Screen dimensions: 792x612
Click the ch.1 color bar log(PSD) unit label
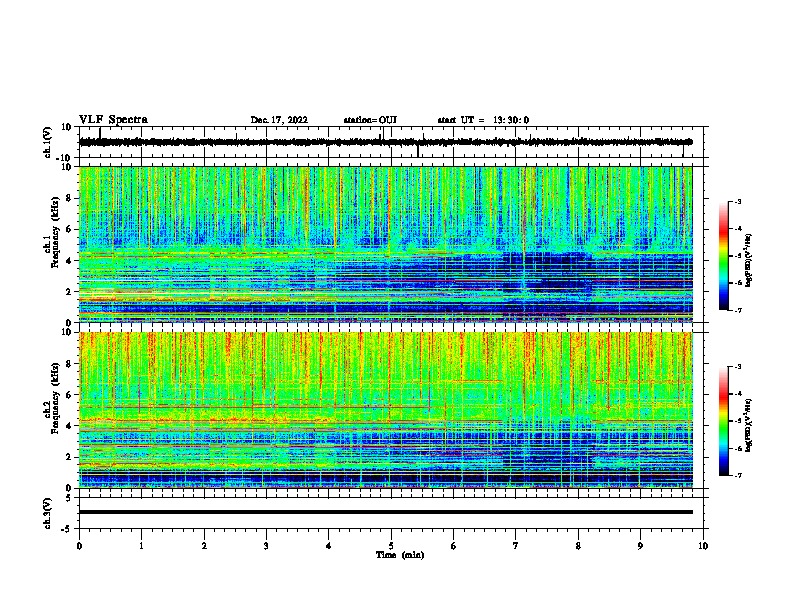coord(749,260)
